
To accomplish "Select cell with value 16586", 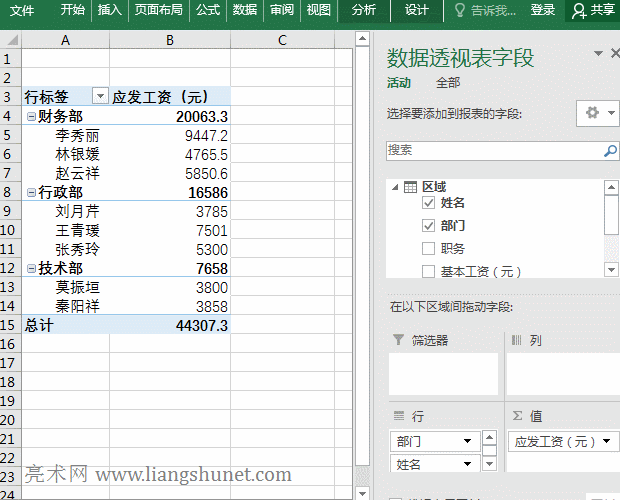I will pos(170,192).
